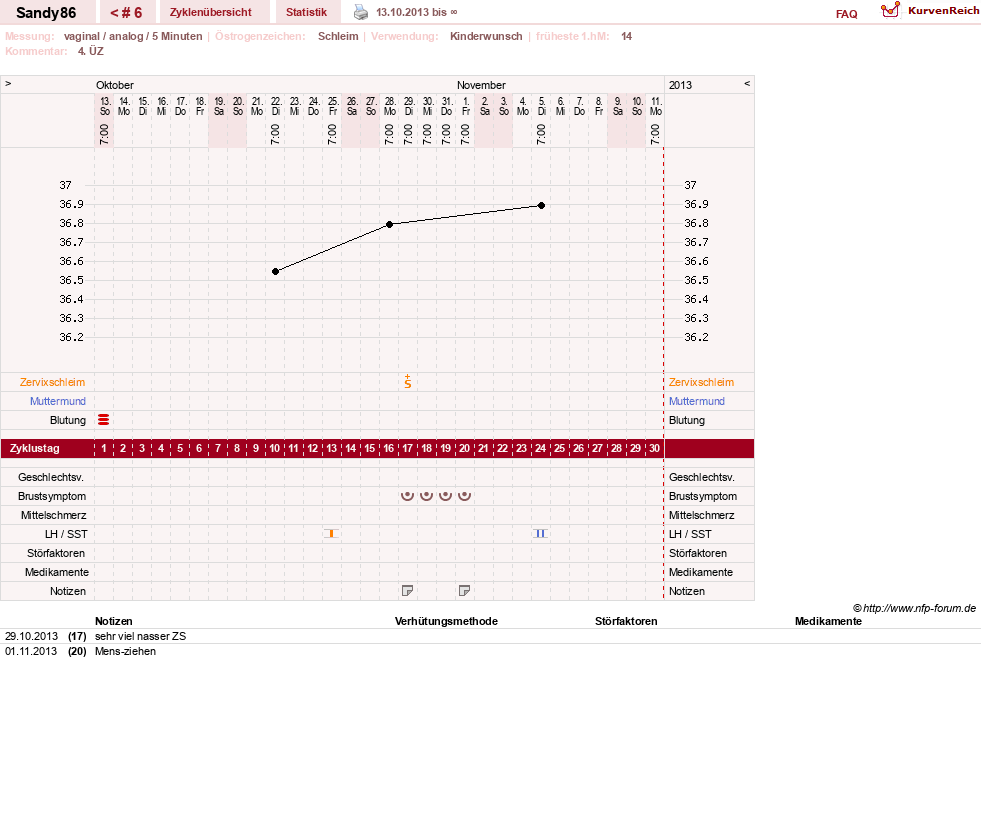Click the Oktober month label
Image resolution: width=981 pixels, height=840 pixels.
[114, 85]
